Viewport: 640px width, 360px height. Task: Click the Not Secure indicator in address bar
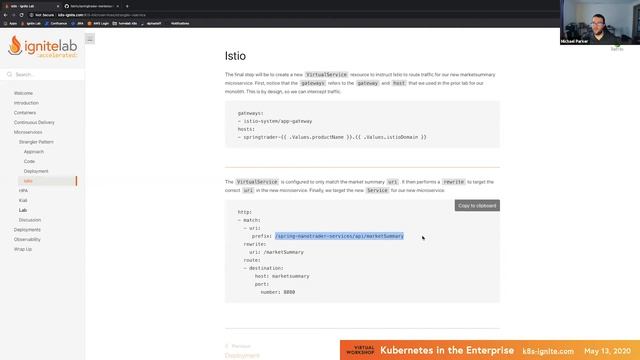(x=42, y=15)
